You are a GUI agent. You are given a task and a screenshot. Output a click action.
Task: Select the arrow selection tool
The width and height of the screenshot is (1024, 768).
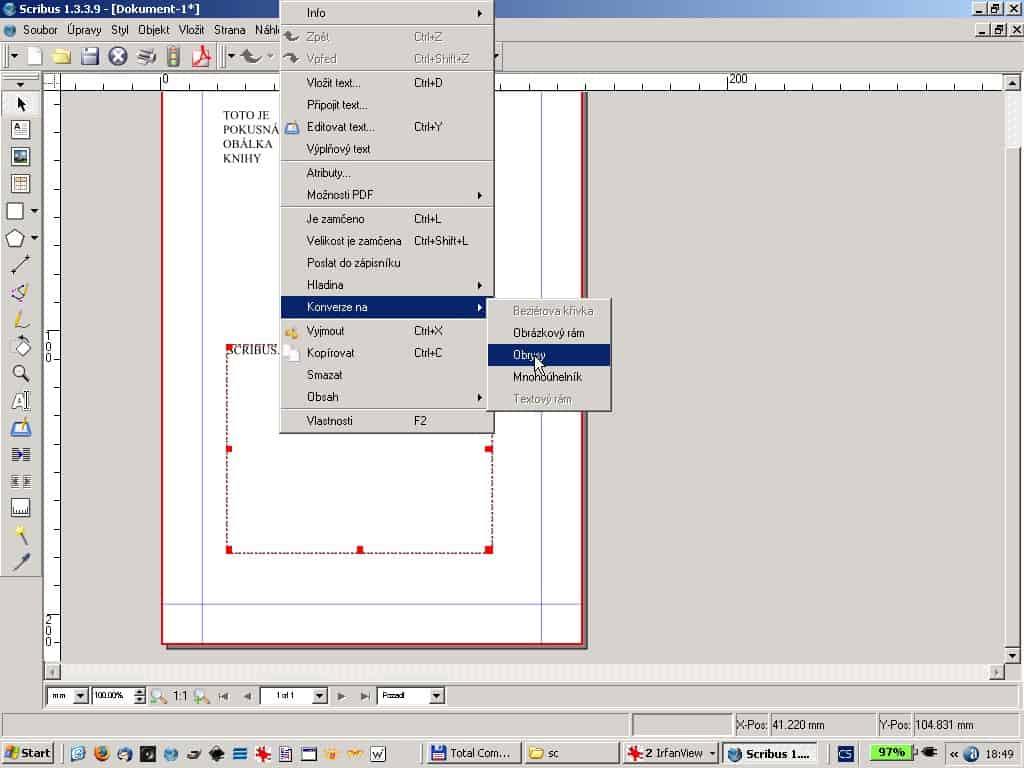(x=20, y=104)
